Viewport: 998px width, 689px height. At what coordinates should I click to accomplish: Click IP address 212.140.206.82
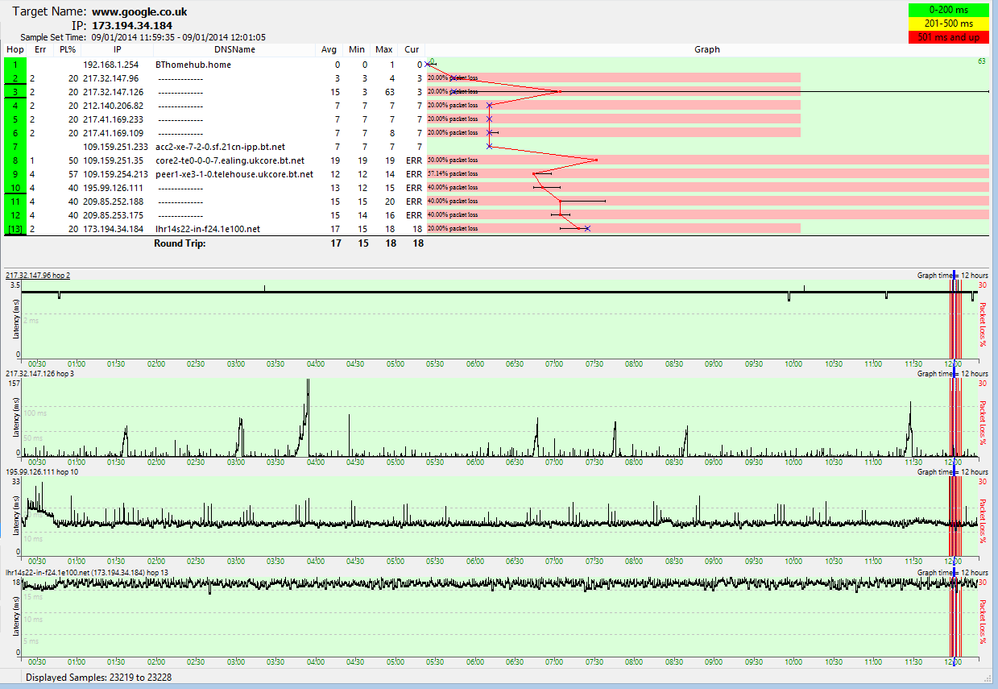(113, 106)
